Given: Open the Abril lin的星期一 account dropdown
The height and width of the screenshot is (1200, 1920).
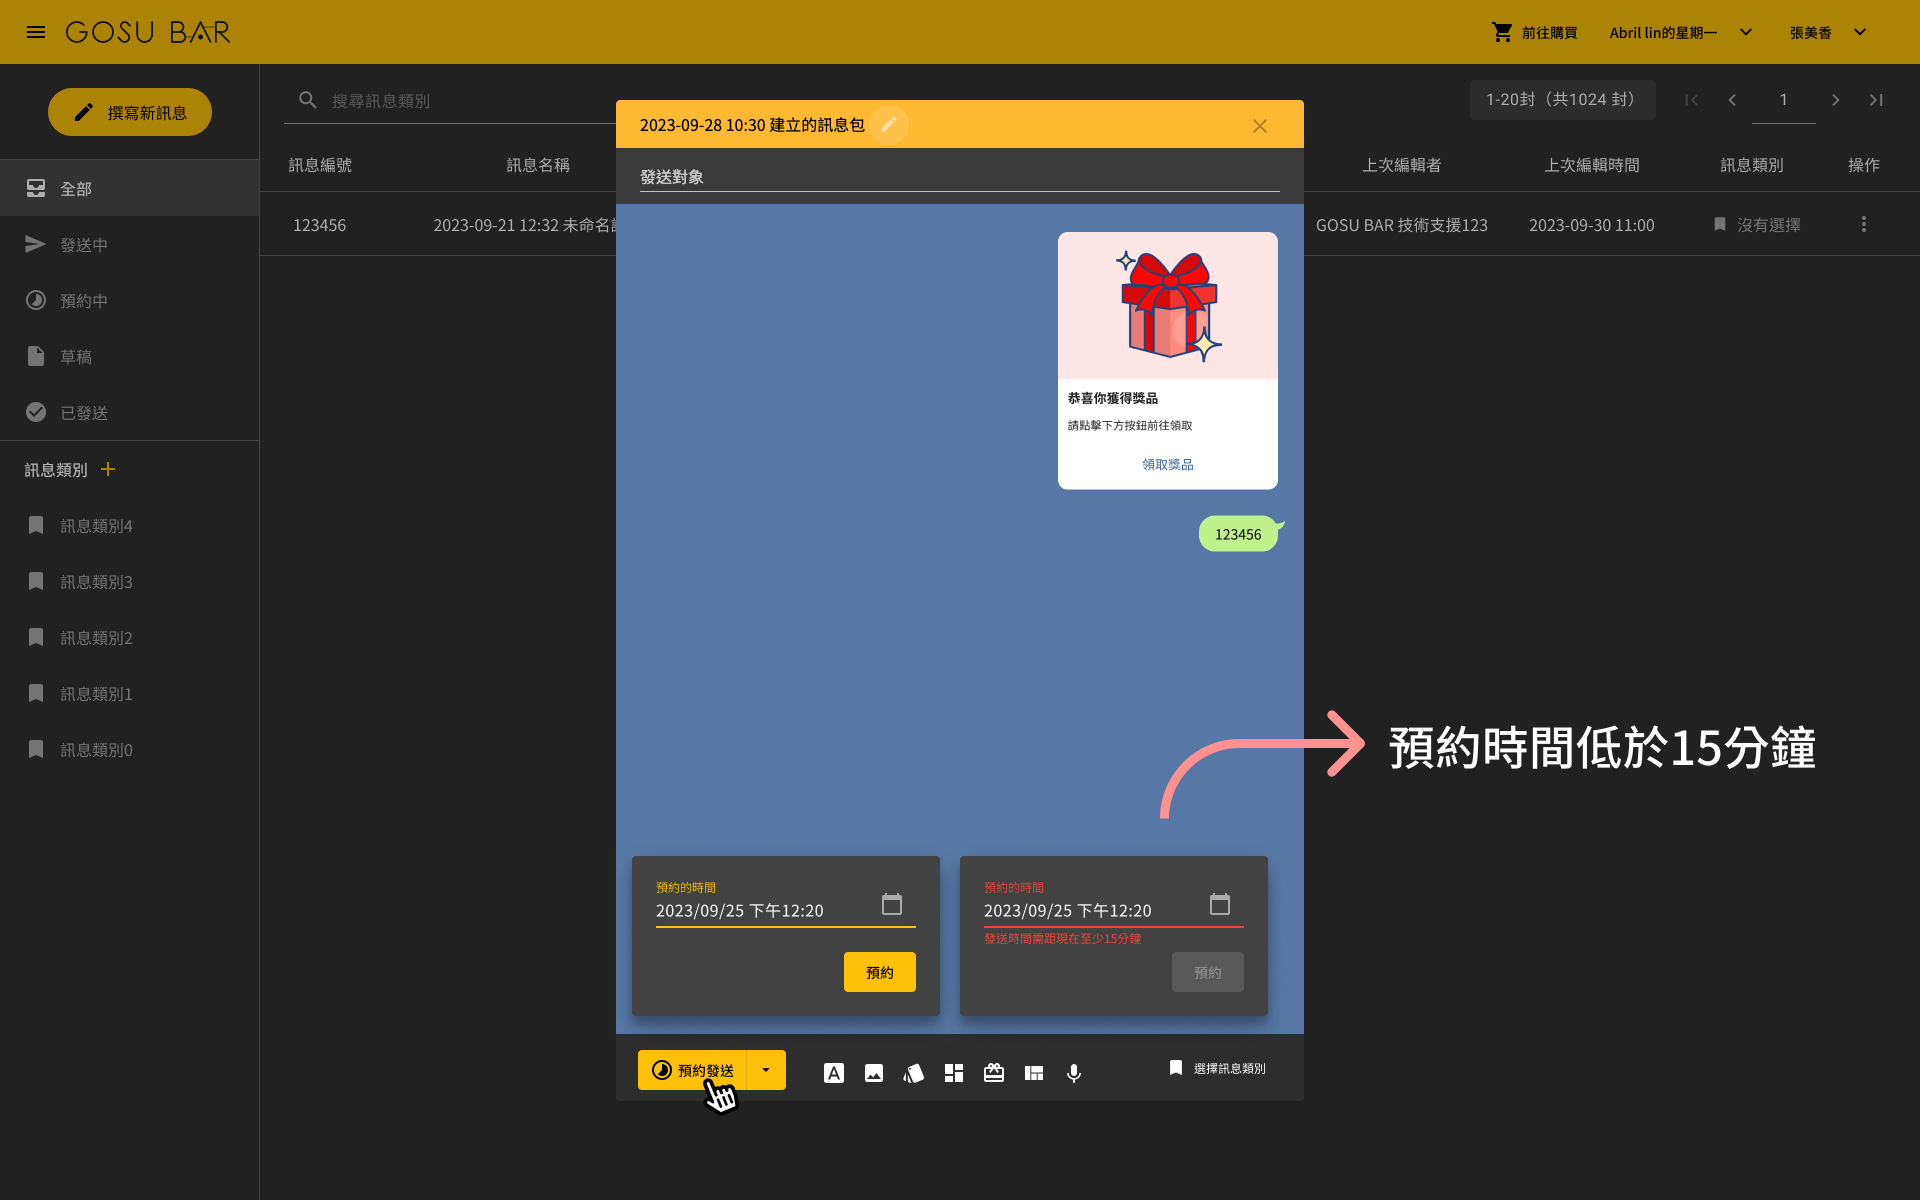Looking at the screenshot, I should (1682, 32).
